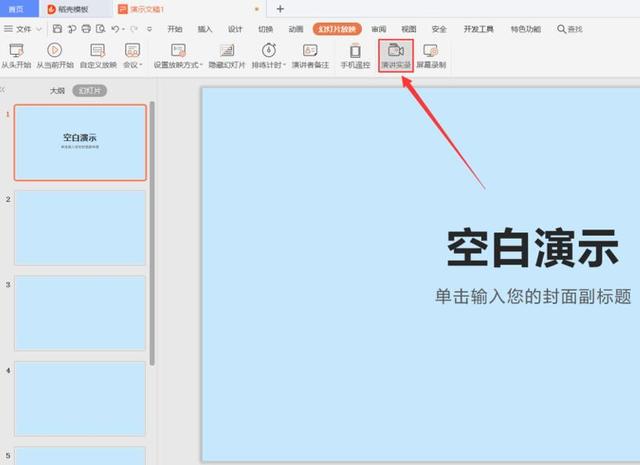
Task: Expand the 文件 menu dropdown arrow
Action: click(39, 29)
